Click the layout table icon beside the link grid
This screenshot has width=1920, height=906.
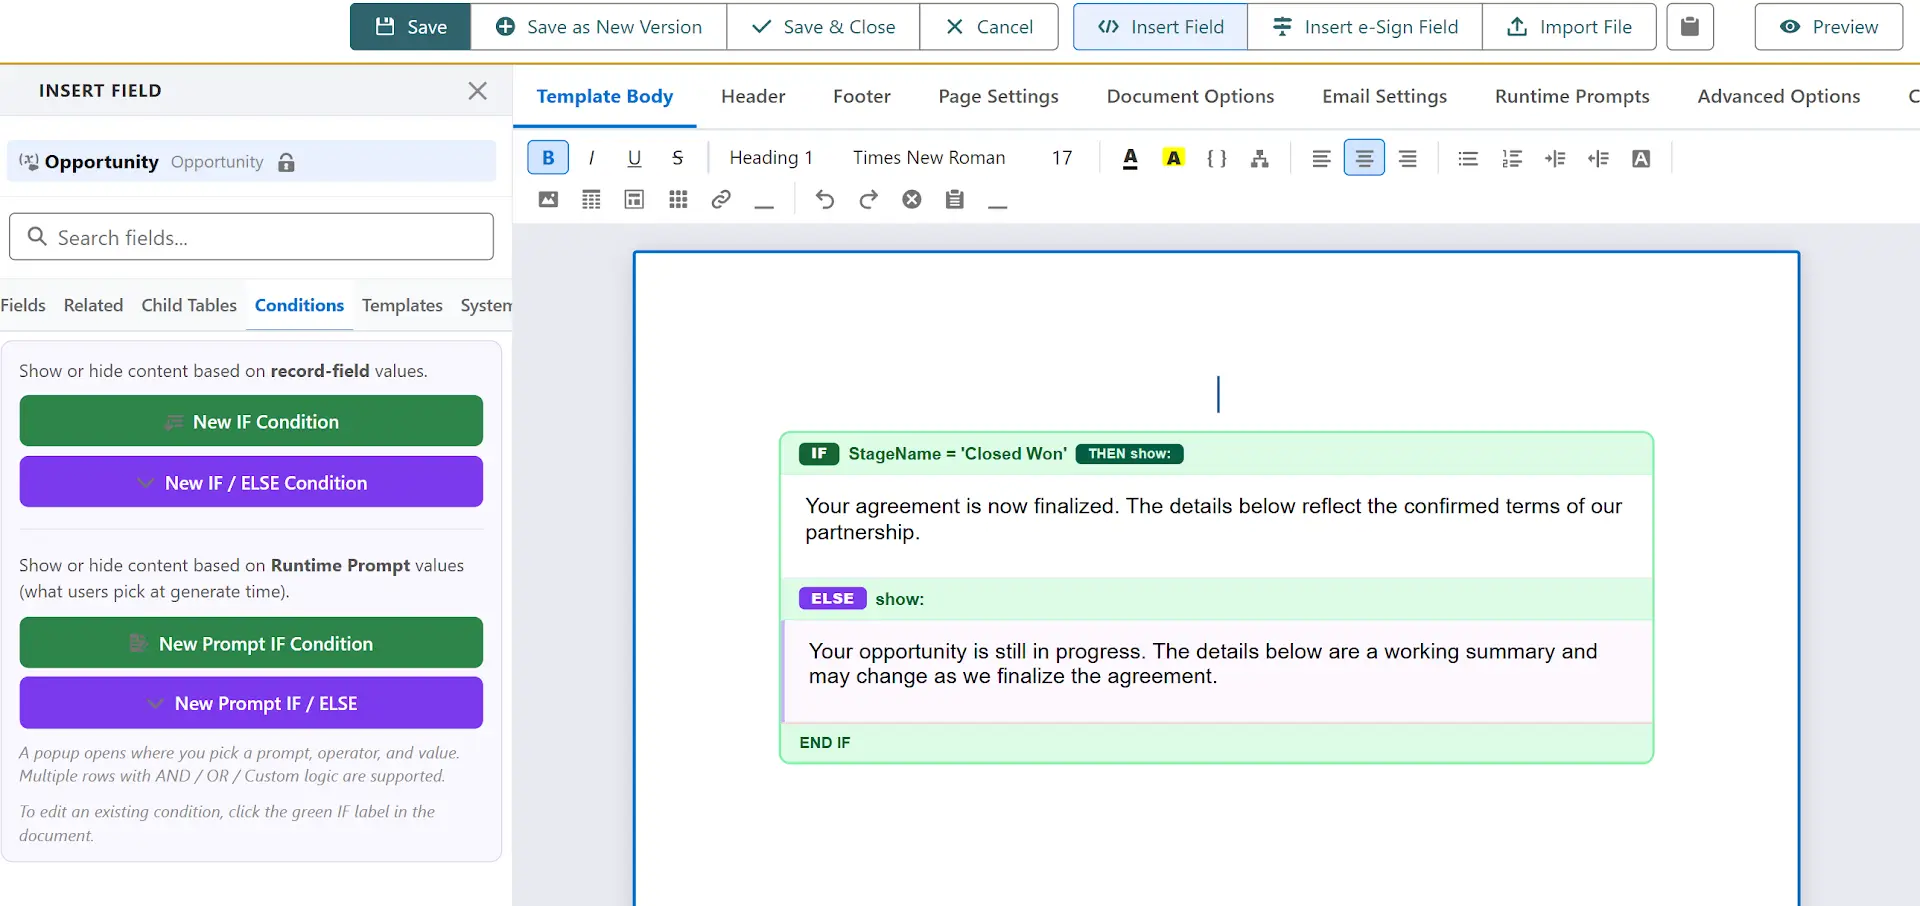click(634, 199)
